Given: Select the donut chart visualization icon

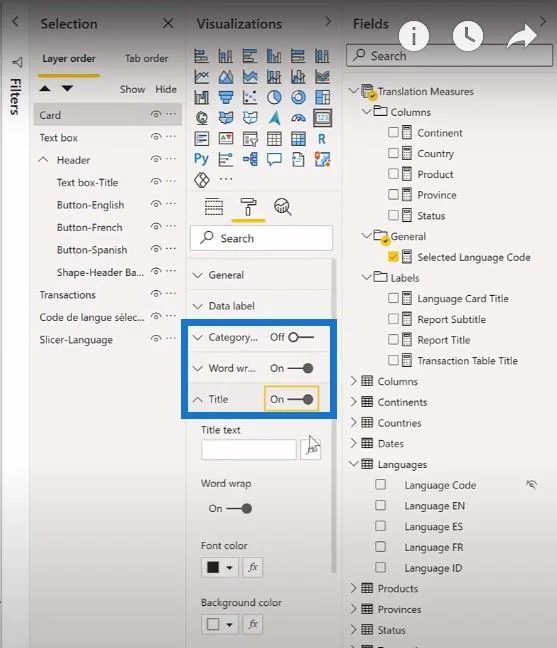Looking at the screenshot, I should tap(298, 98).
